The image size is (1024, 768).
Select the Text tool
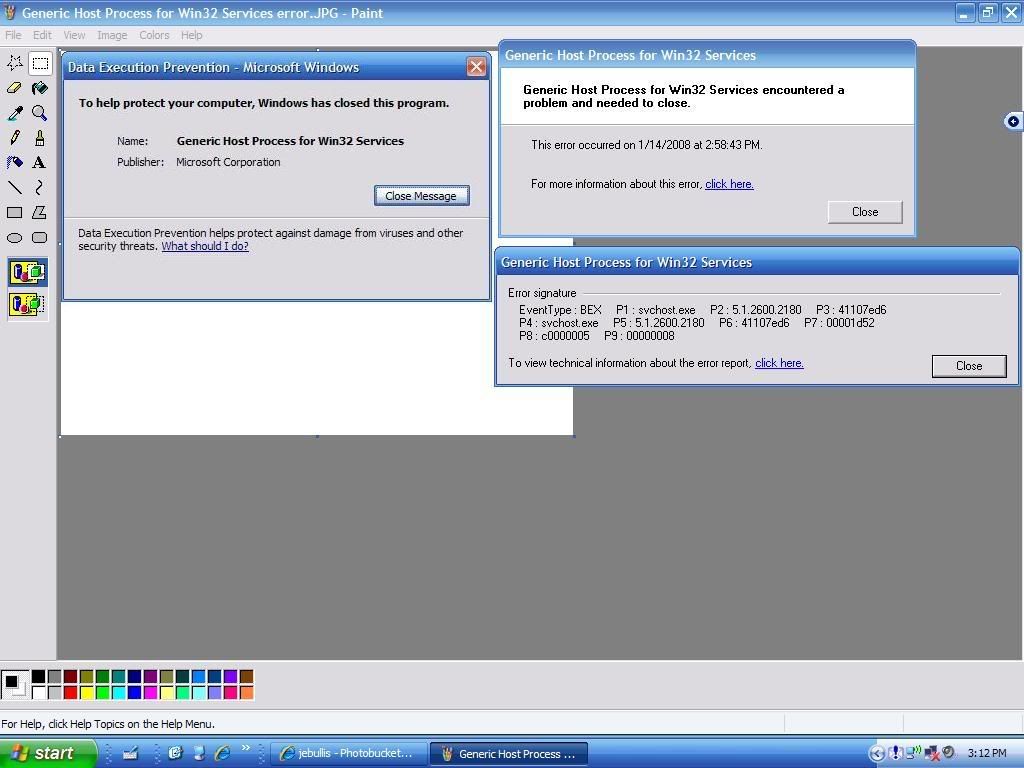40,163
